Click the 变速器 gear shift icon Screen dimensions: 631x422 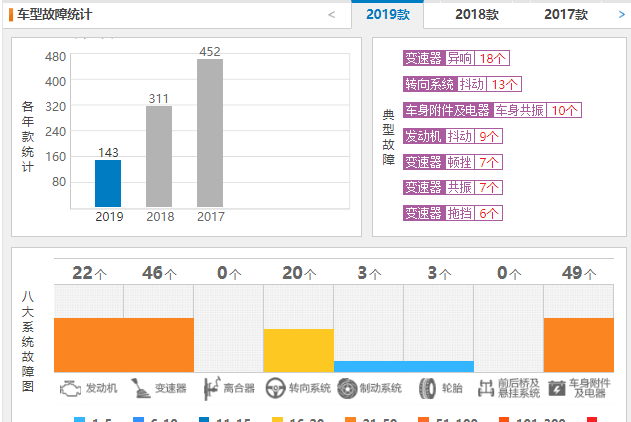(x=140, y=388)
